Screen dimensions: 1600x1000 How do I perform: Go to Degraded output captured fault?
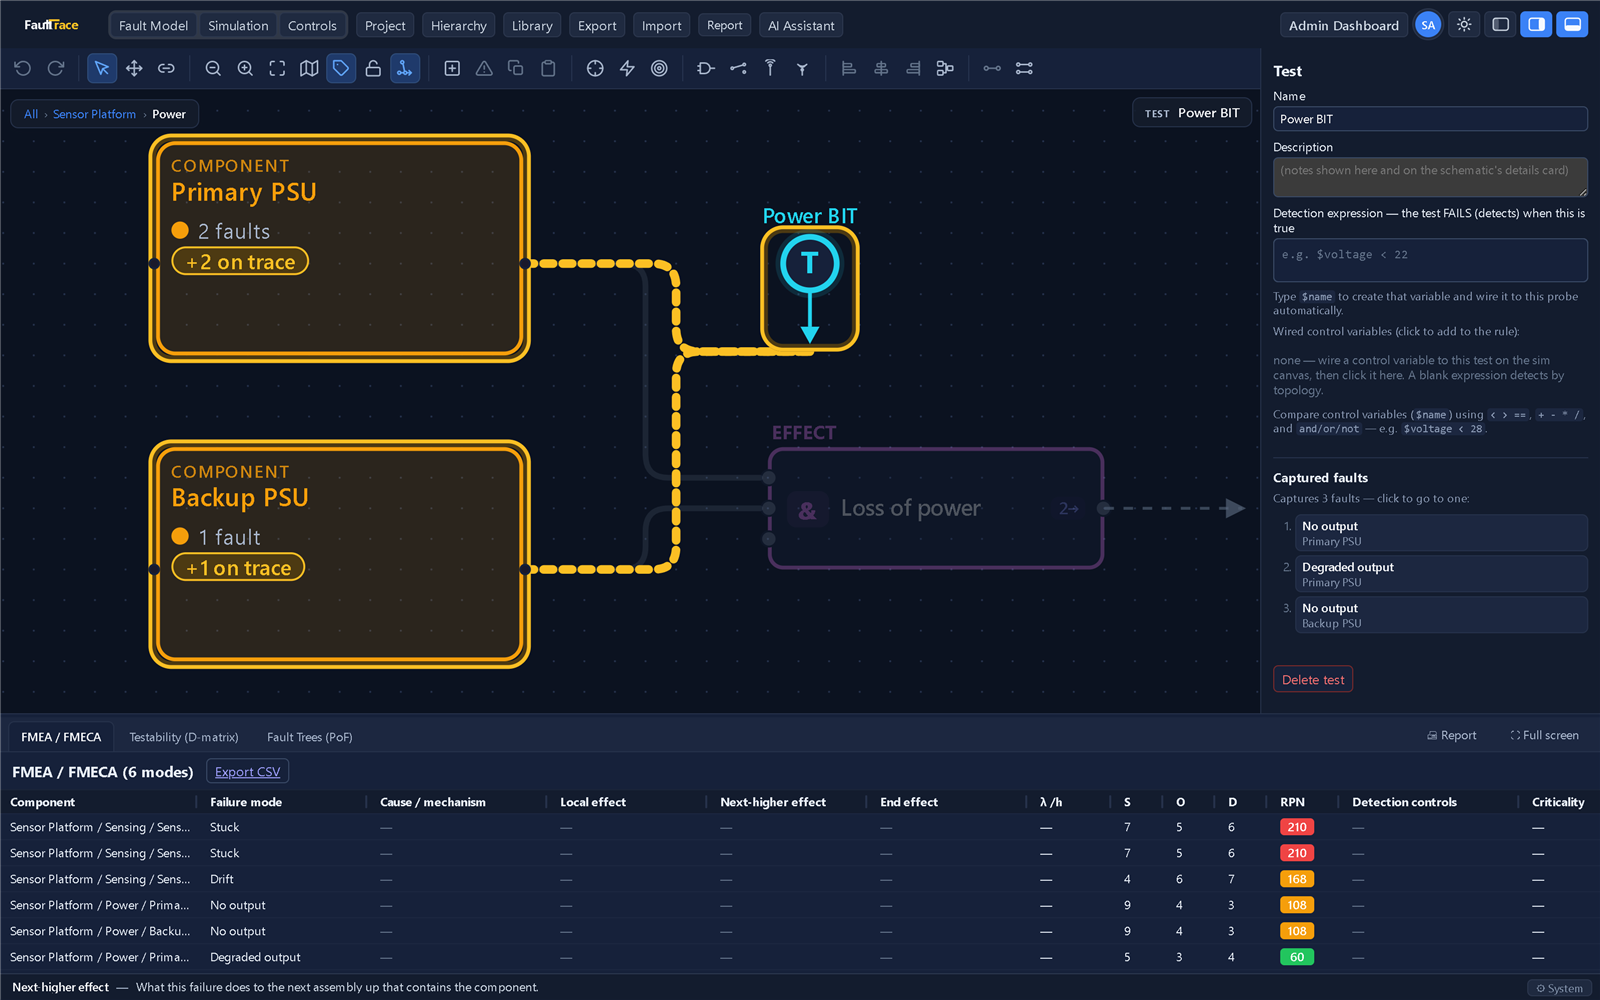[1441, 574]
